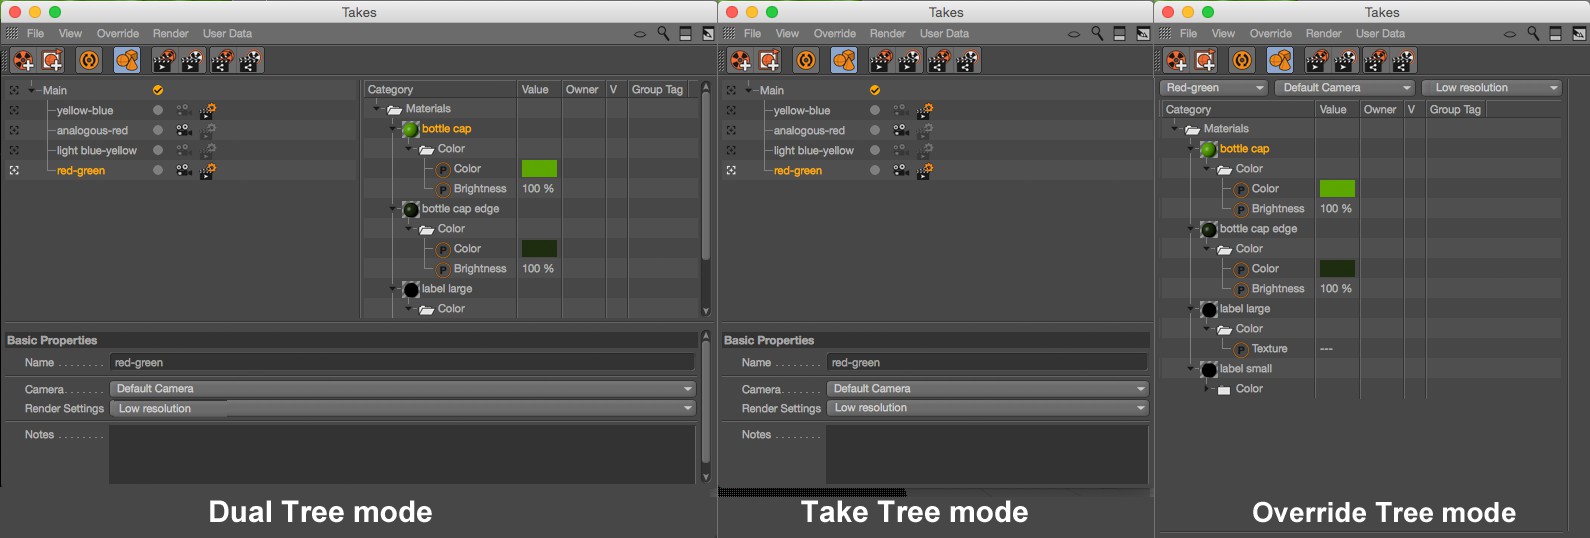The height and width of the screenshot is (538, 1590).
Task: Select light blue-yellow take in the left window
Action: point(97,150)
